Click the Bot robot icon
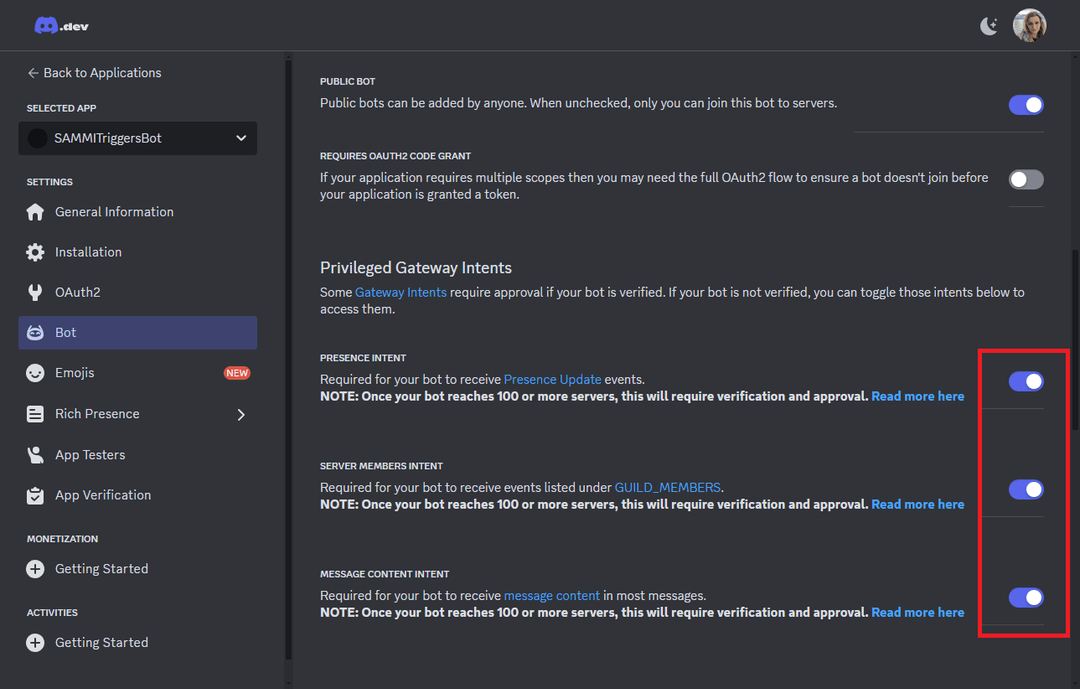 tap(35, 333)
